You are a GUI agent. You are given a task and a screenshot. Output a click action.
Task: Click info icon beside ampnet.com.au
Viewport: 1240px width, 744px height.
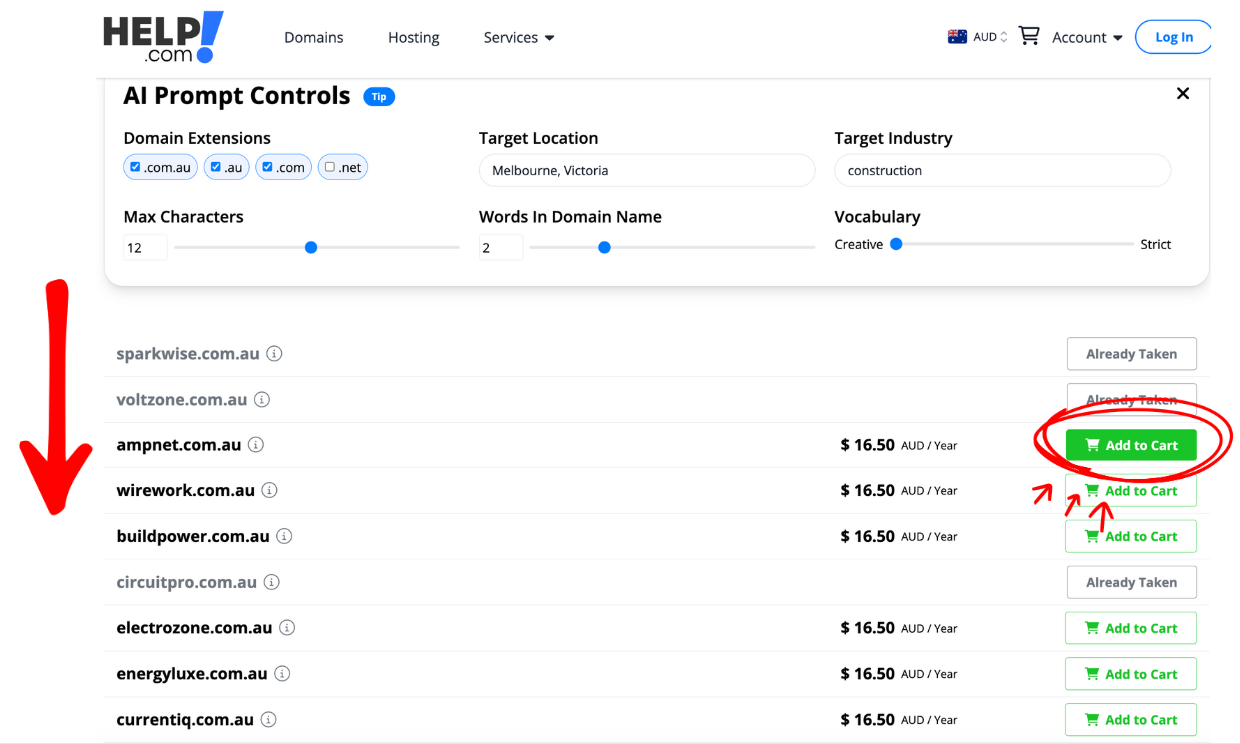pyautogui.click(x=256, y=445)
